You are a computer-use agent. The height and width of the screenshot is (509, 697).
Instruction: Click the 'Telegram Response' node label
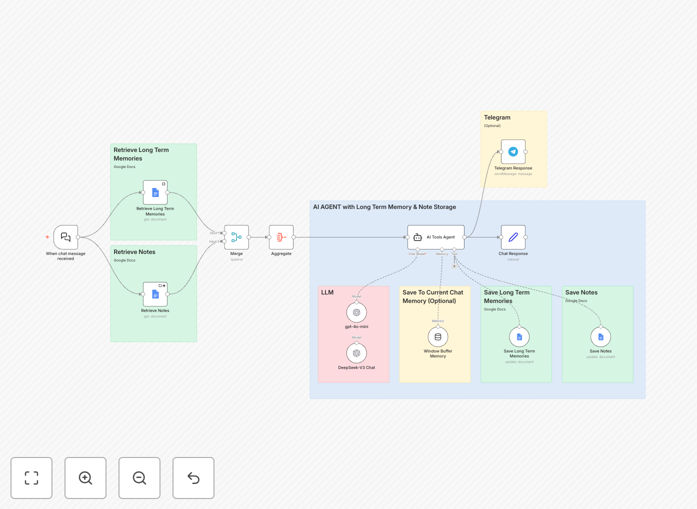click(x=513, y=168)
